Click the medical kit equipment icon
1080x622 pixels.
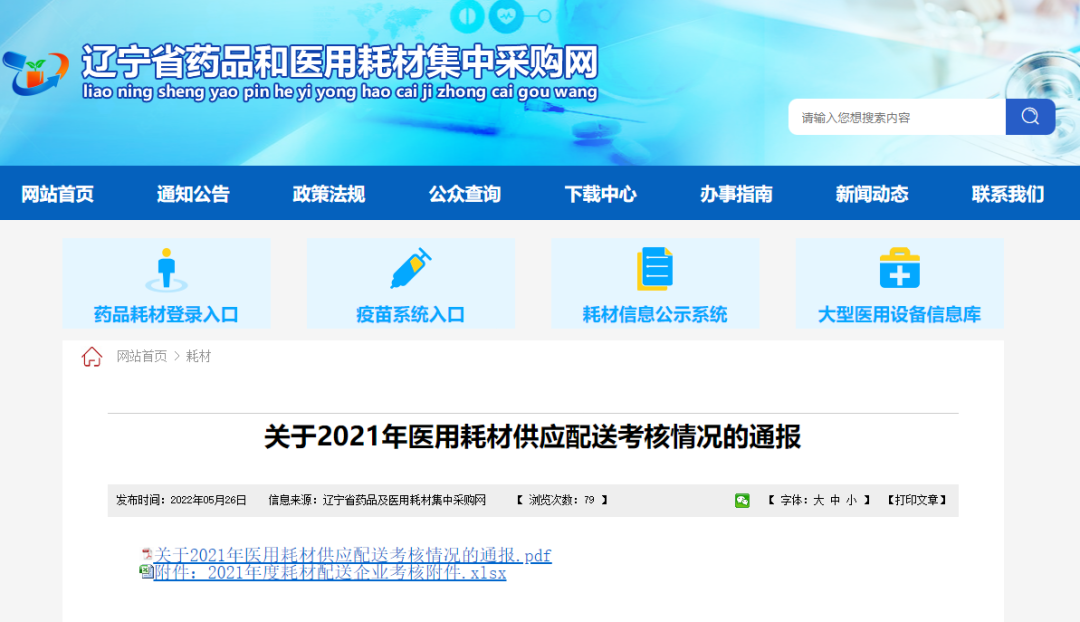(x=900, y=269)
